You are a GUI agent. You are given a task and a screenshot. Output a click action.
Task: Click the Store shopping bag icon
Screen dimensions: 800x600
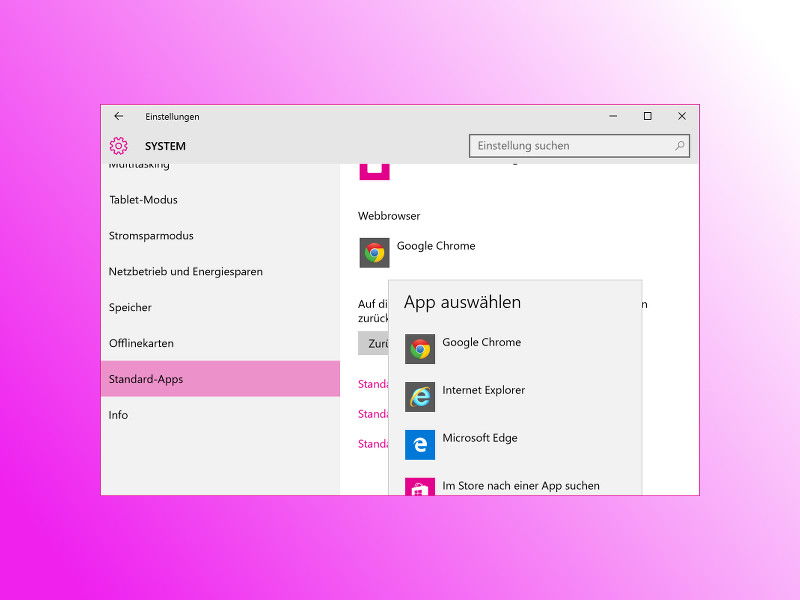coord(420,486)
